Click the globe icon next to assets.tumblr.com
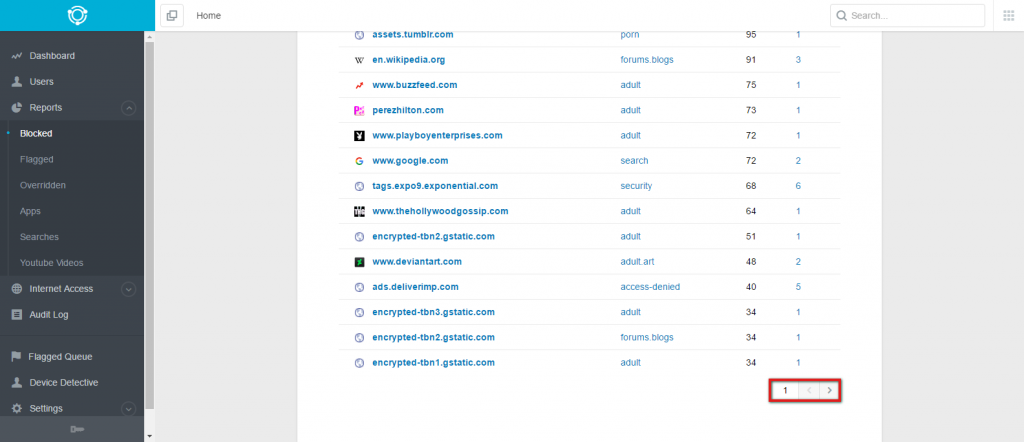This screenshot has width=1024, height=442. click(x=359, y=35)
